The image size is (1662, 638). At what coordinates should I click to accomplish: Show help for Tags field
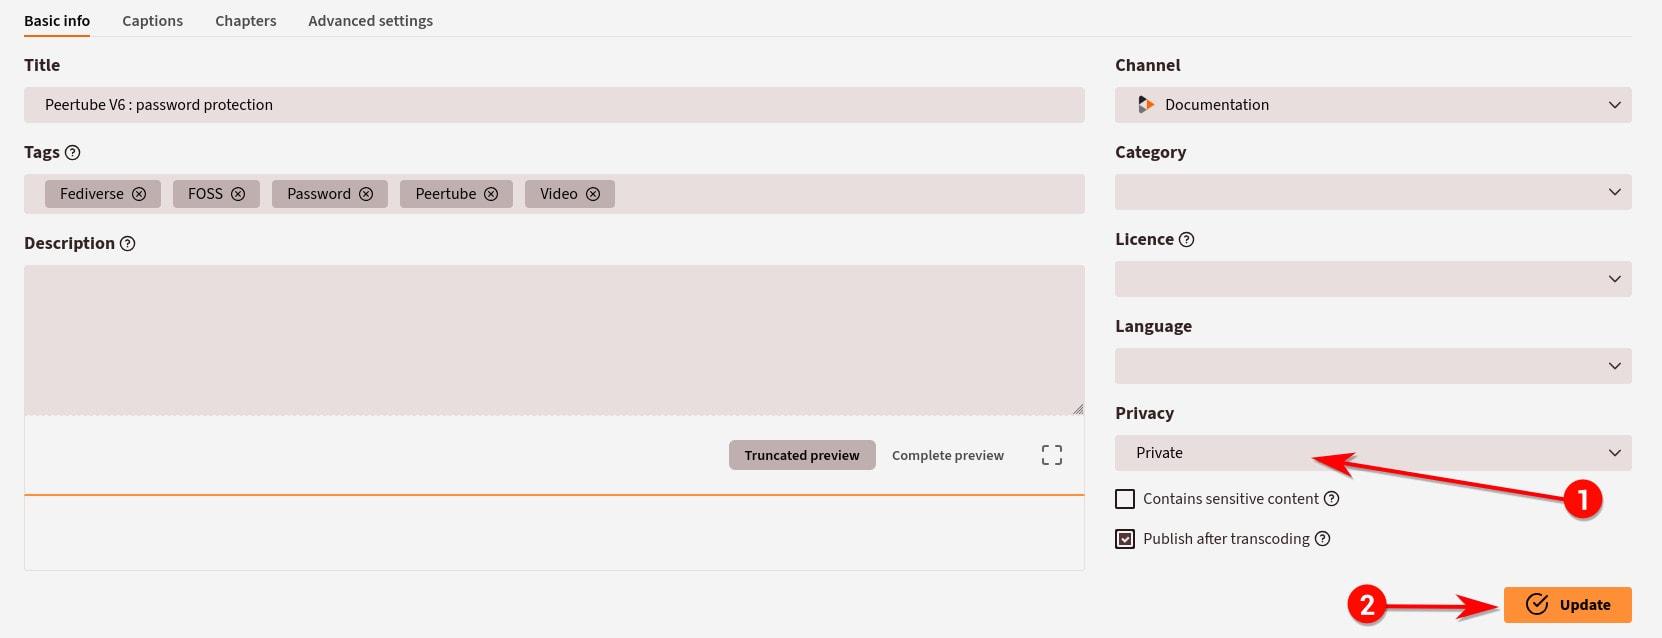coord(72,153)
